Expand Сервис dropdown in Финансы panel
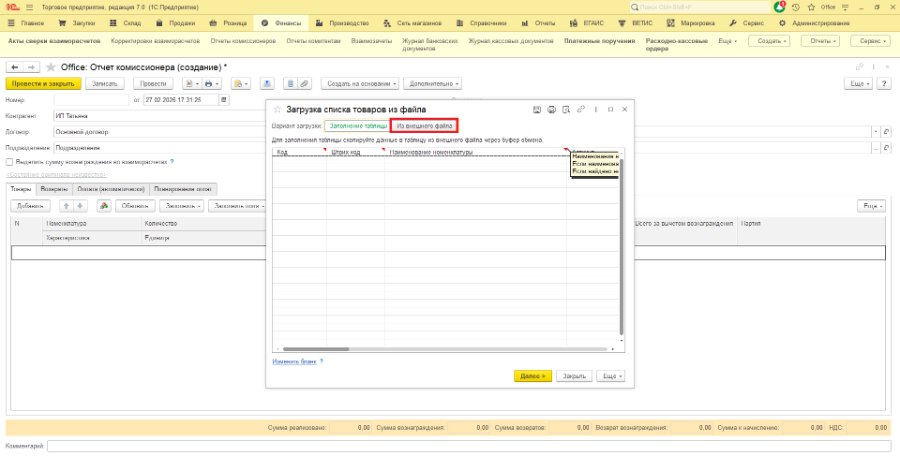This screenshot has width=900, height=456. (x=871, y=41)
